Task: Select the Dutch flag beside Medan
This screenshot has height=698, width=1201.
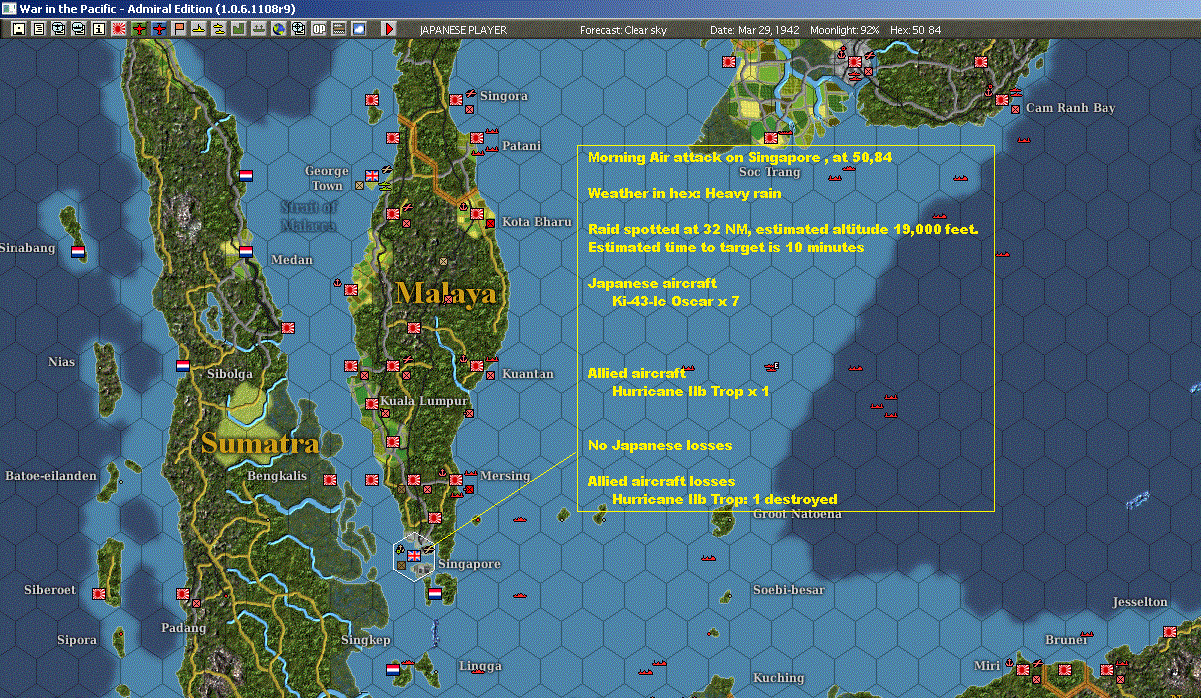Action: 246,250
